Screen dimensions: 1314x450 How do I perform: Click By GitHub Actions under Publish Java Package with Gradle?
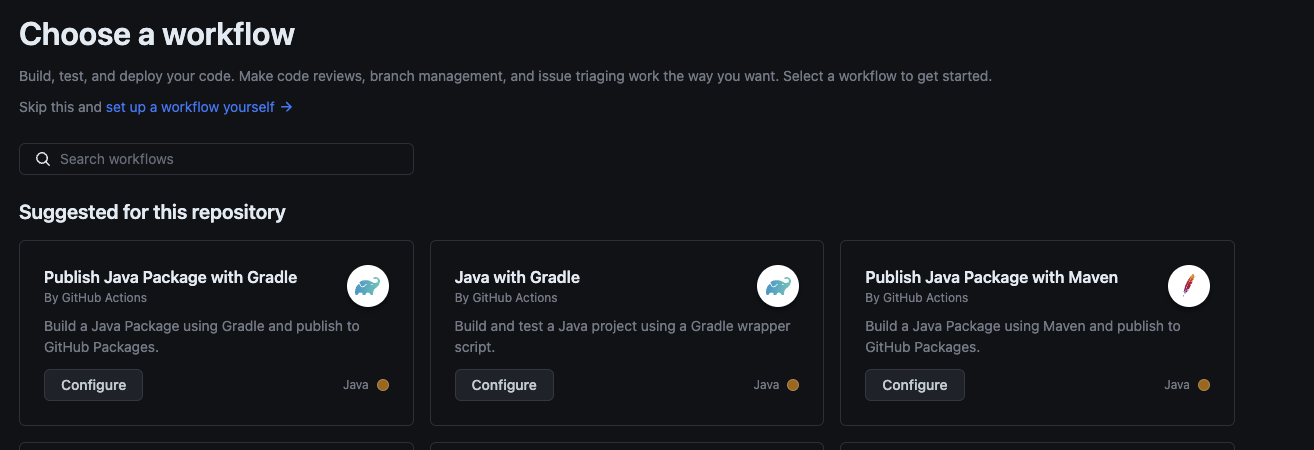tap(96, 298)
